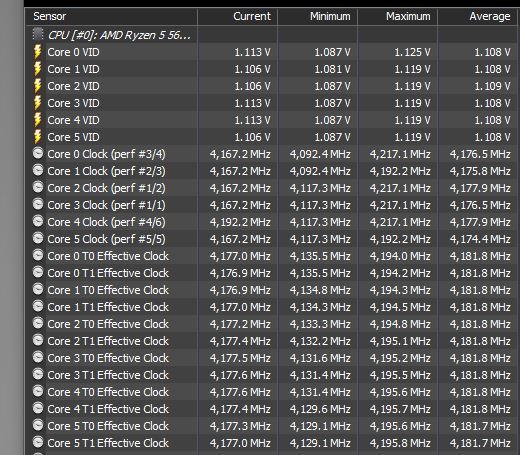Click clock icon beside Core 2 Clock (perf #1/2)
Viewport: 520px width, 455px height.
(38, 187)
